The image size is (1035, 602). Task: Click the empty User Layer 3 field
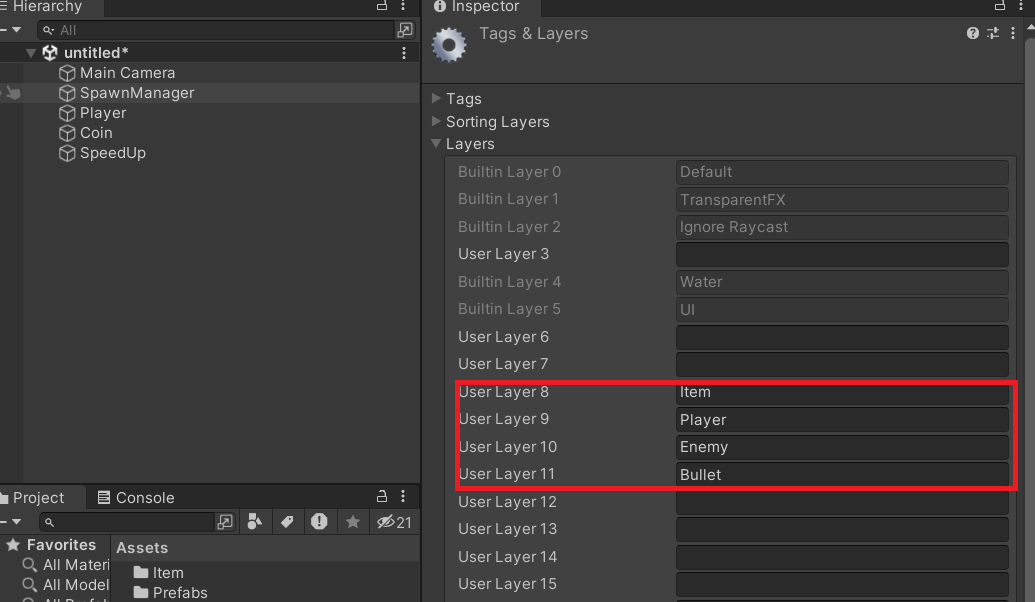point(842,254)
